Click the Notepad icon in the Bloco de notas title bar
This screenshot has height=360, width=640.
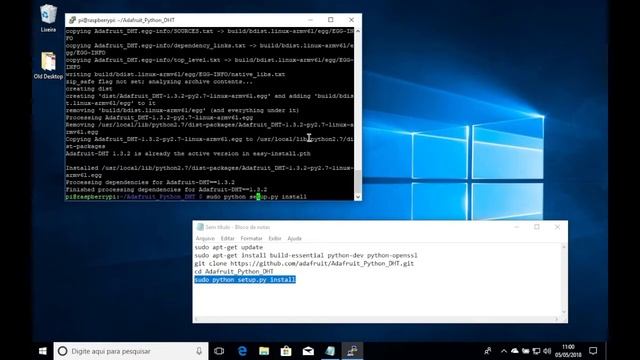tap(200, 227)
